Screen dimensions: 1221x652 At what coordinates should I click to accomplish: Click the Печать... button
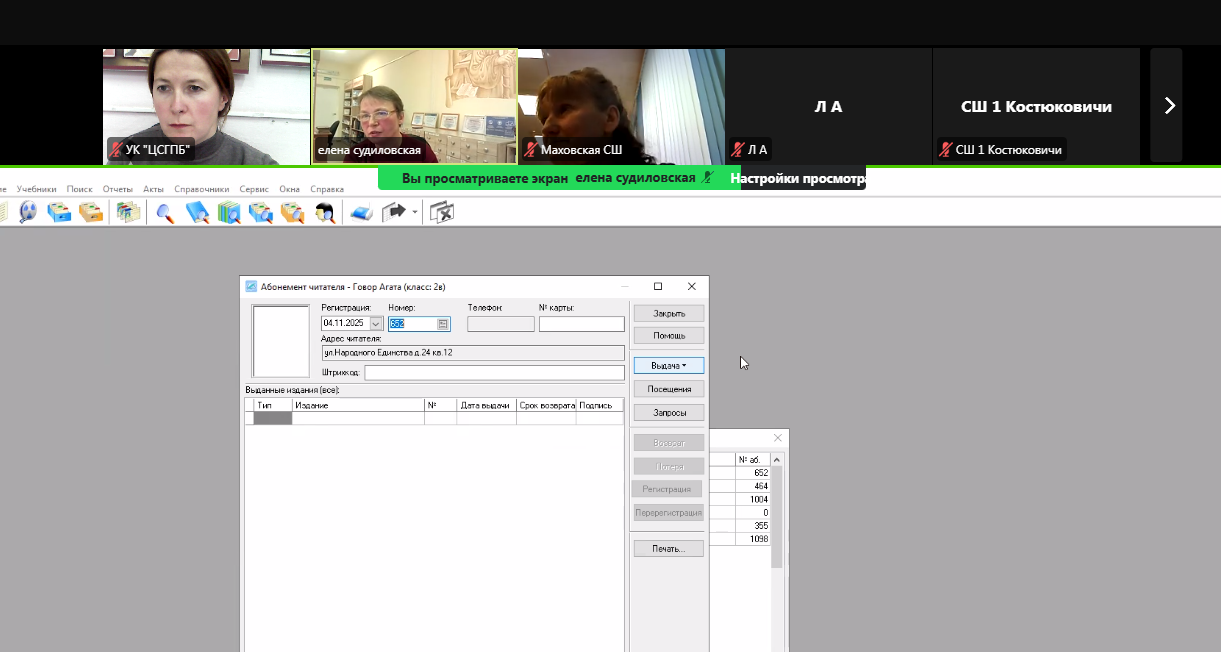[669, 549]
